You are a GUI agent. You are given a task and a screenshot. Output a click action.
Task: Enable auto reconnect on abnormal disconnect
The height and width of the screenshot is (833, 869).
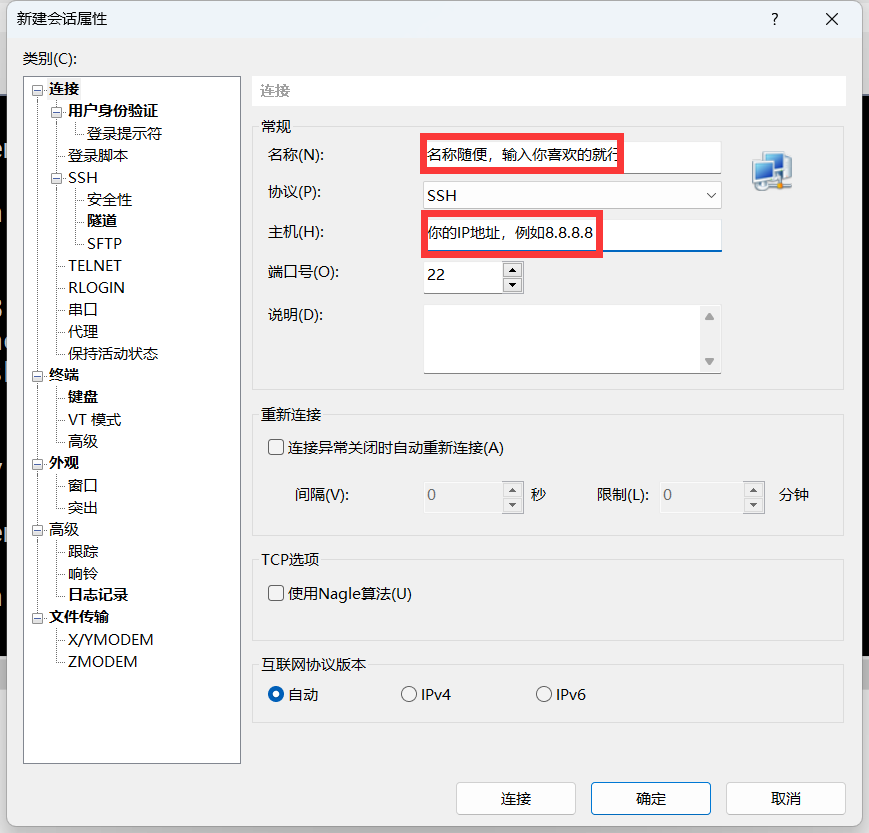pyautogui.click(x=276, y=447)
